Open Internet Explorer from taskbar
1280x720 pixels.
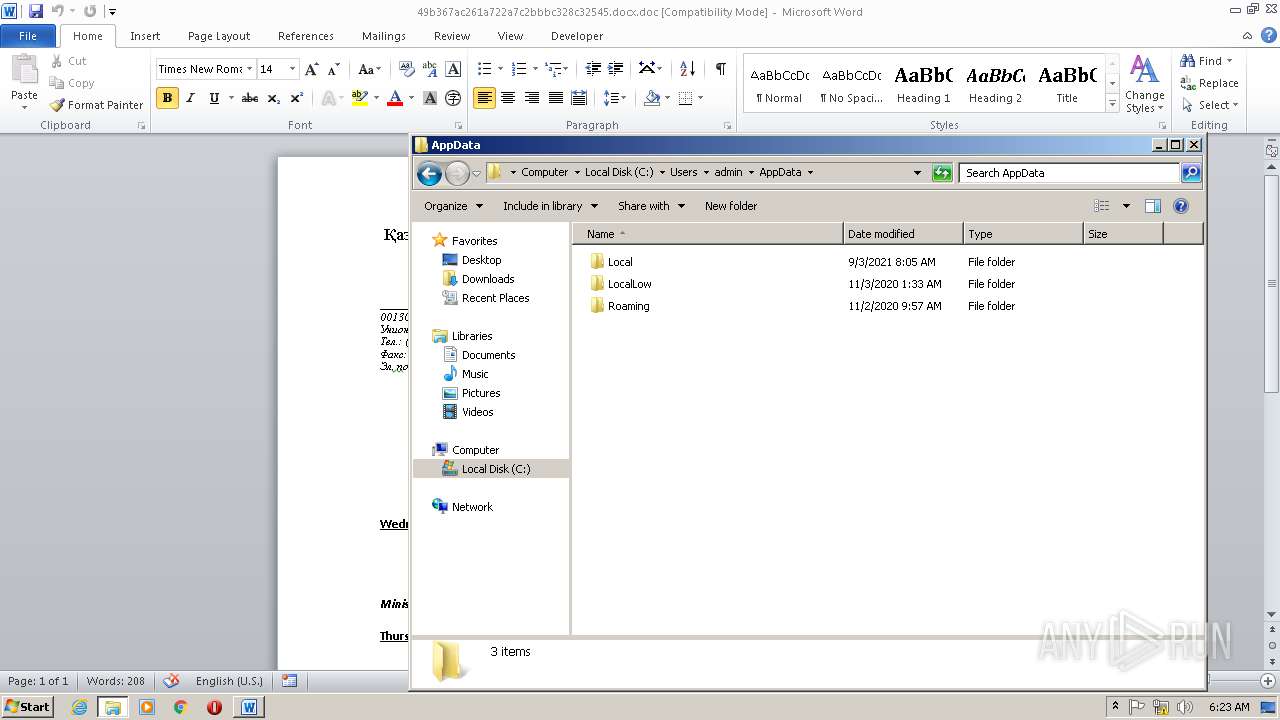coord(79,707)
